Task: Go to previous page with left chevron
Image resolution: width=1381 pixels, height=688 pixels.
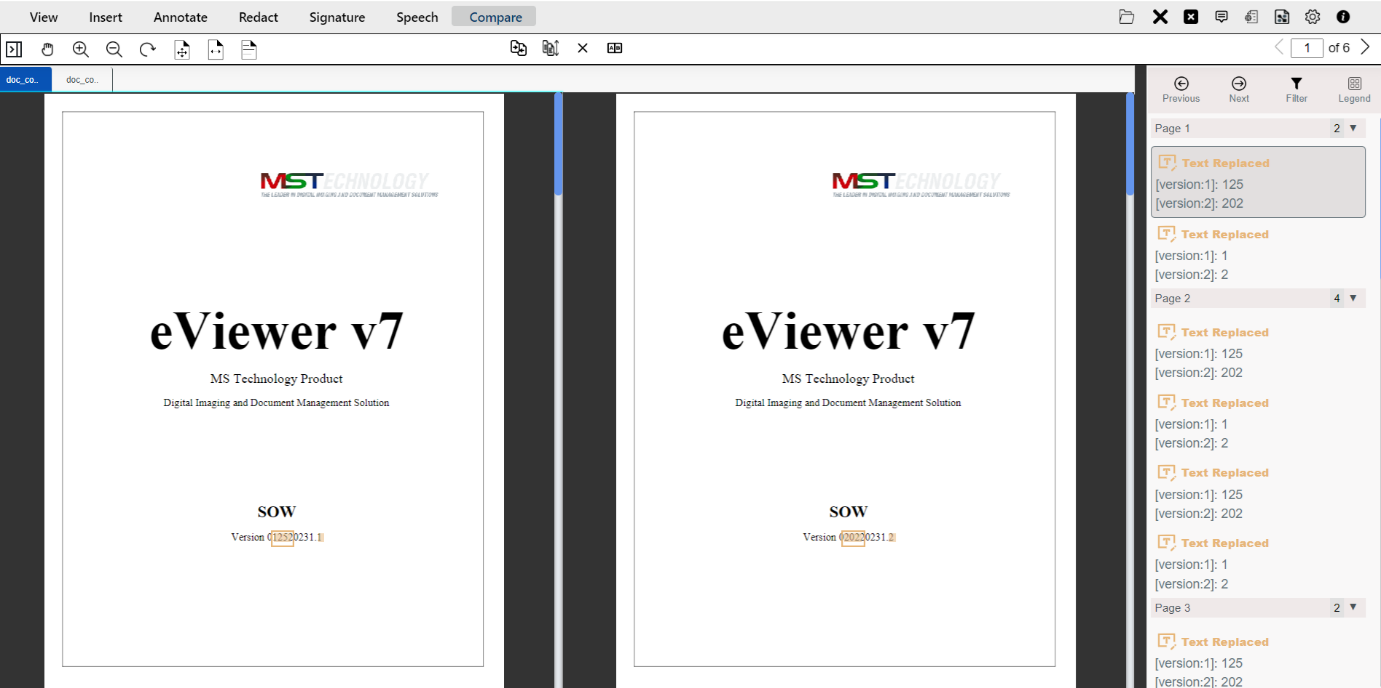Action: coord(1279,47)
